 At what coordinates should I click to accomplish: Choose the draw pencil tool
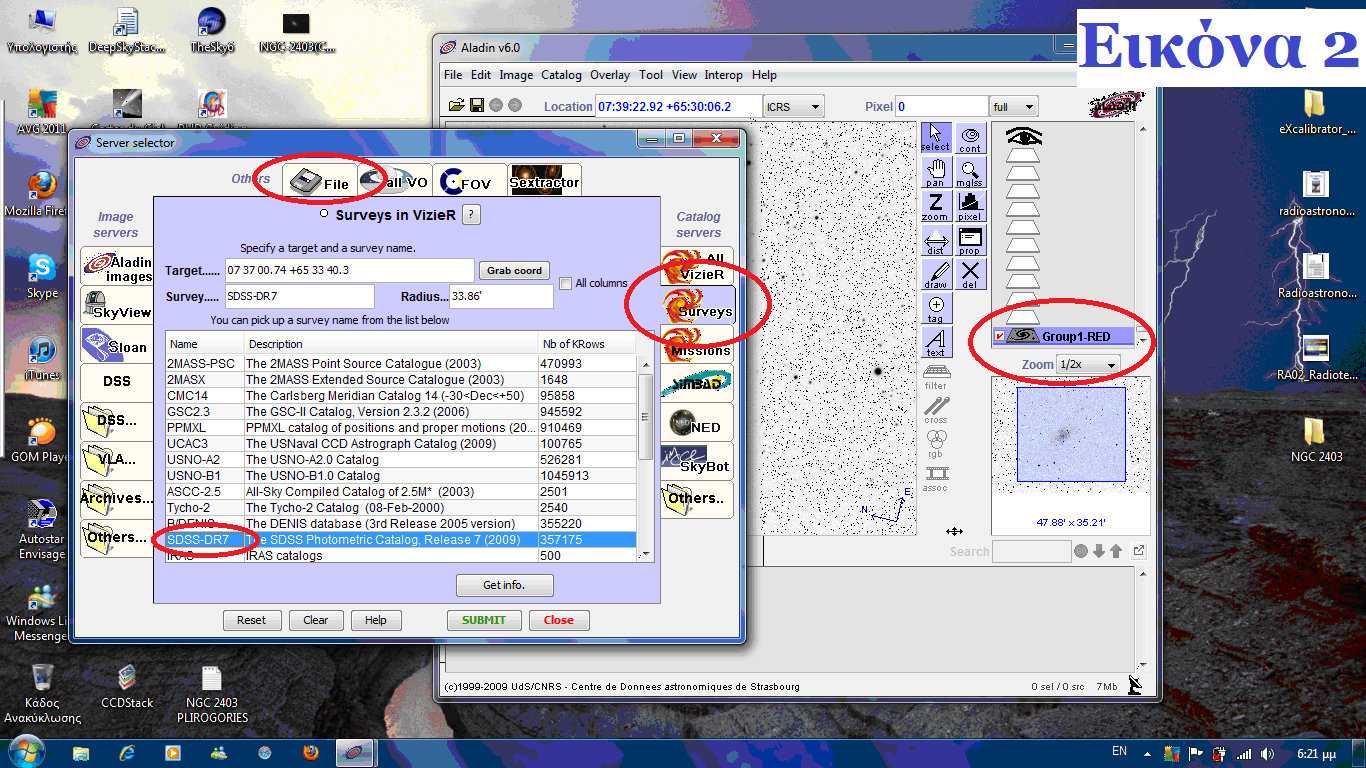click(935, 275)
